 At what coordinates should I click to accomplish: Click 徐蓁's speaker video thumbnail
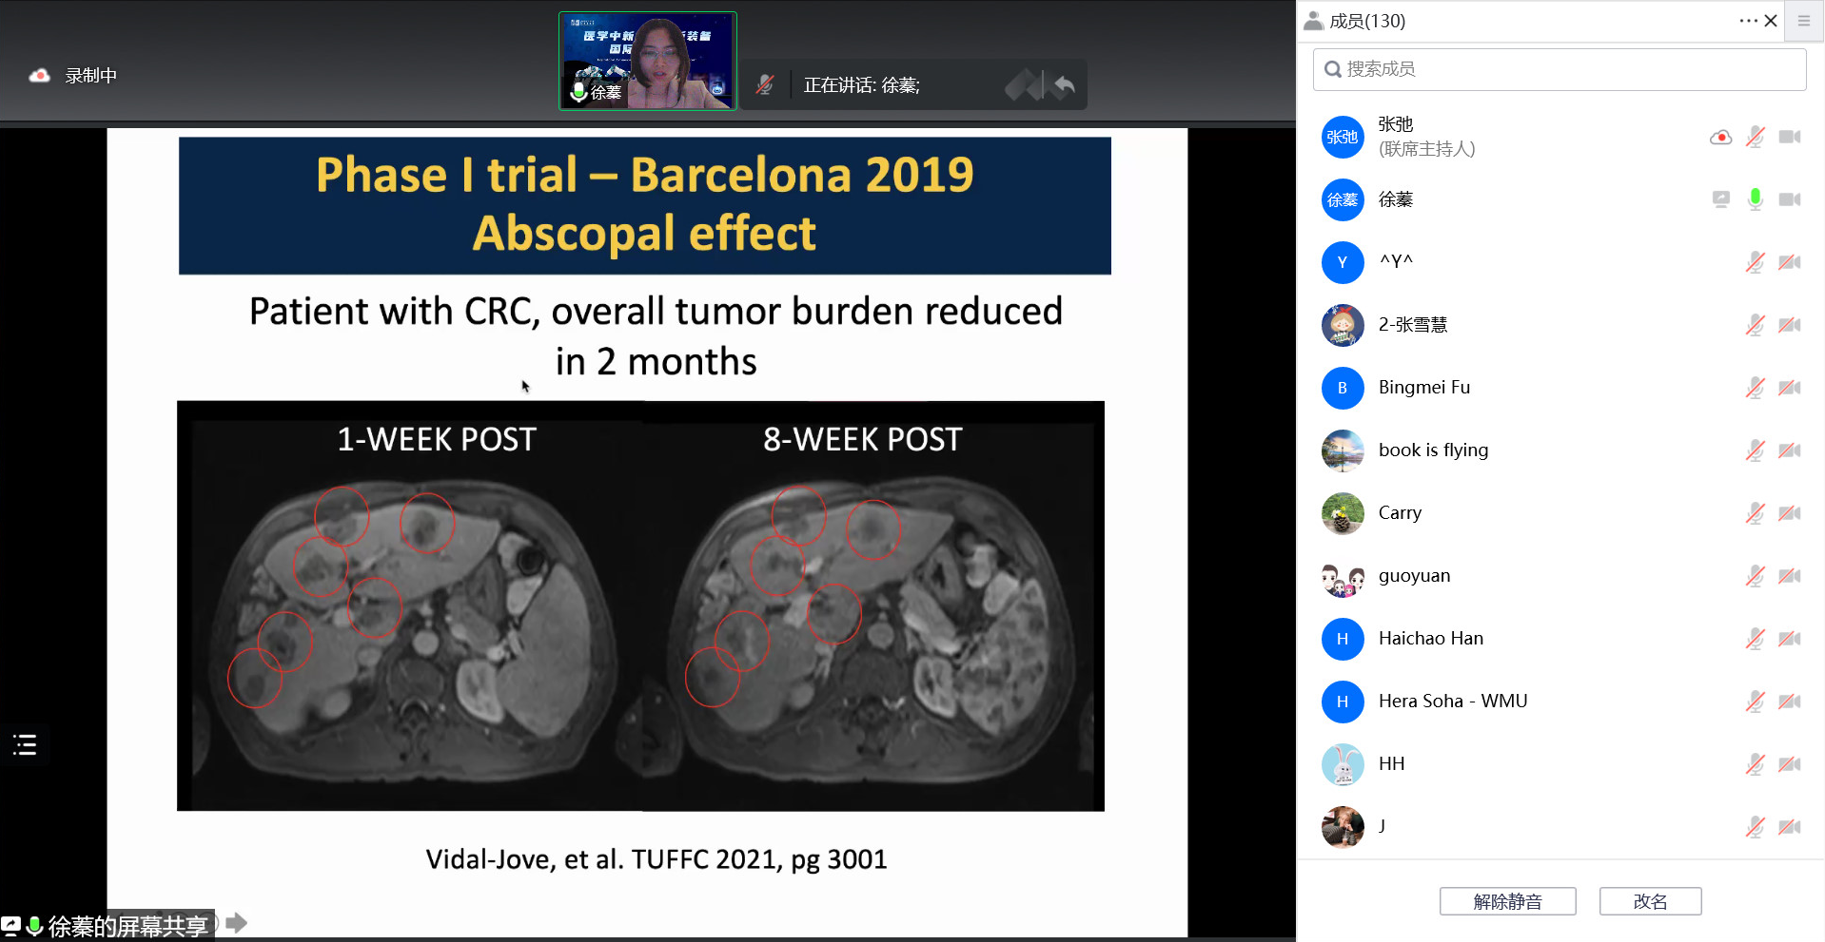(x=648, y=61)
